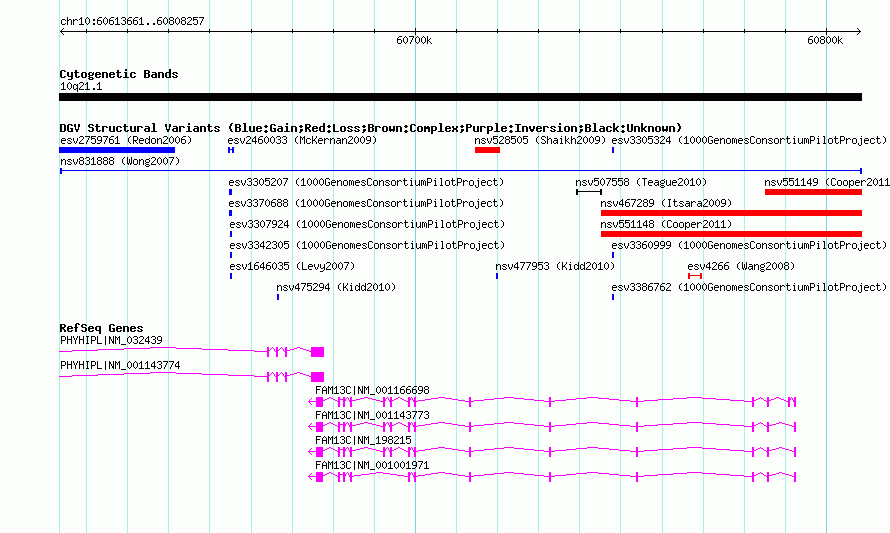Click the nsv528505 (Shaikh2009) label

coord(540,140)
